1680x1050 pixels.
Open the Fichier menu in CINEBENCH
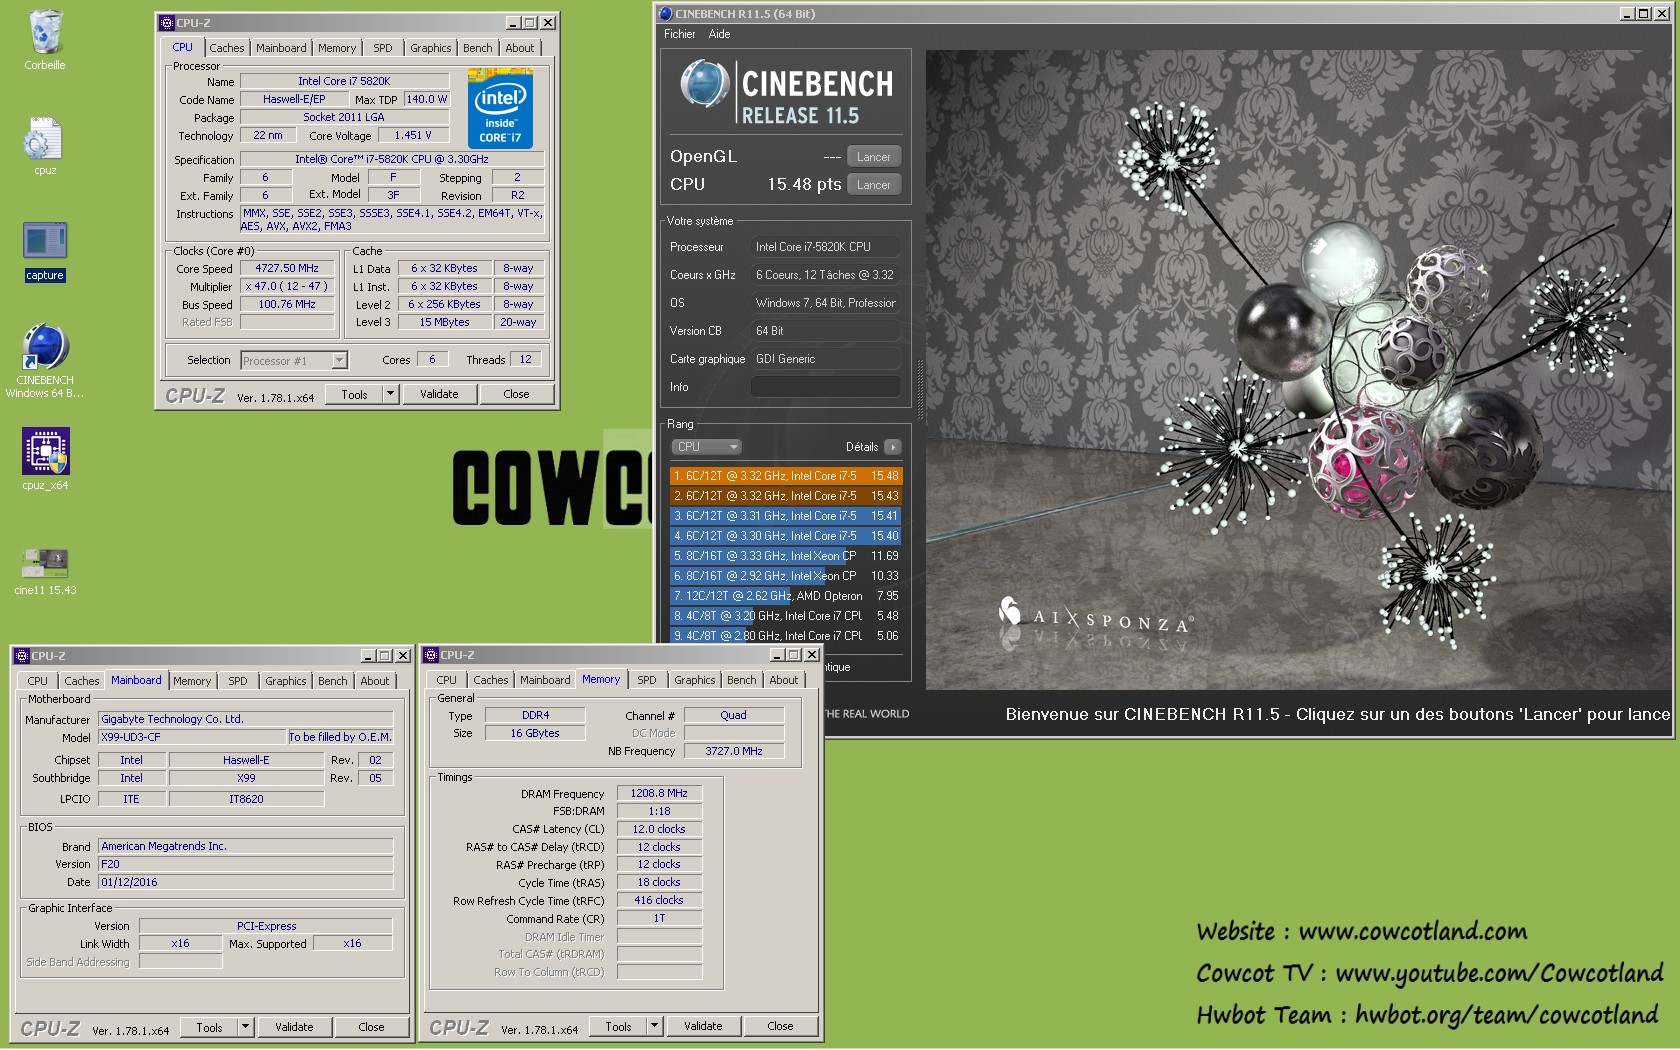[680, 34]
